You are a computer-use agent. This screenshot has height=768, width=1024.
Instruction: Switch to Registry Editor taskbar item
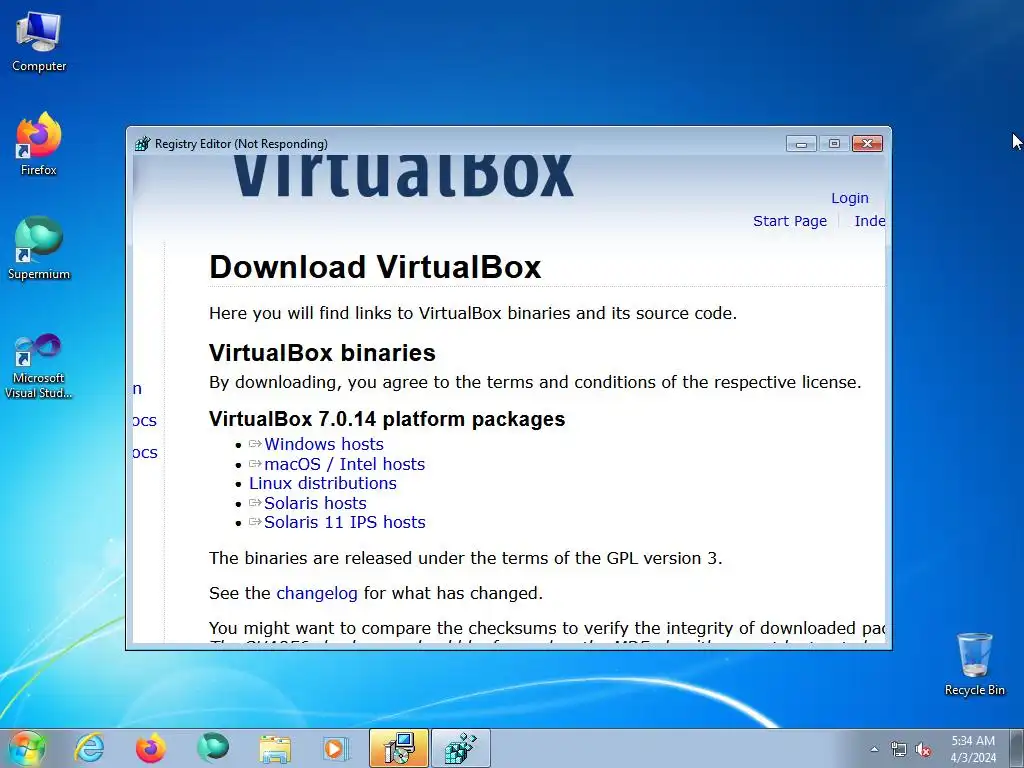click(x=460, y=748)
